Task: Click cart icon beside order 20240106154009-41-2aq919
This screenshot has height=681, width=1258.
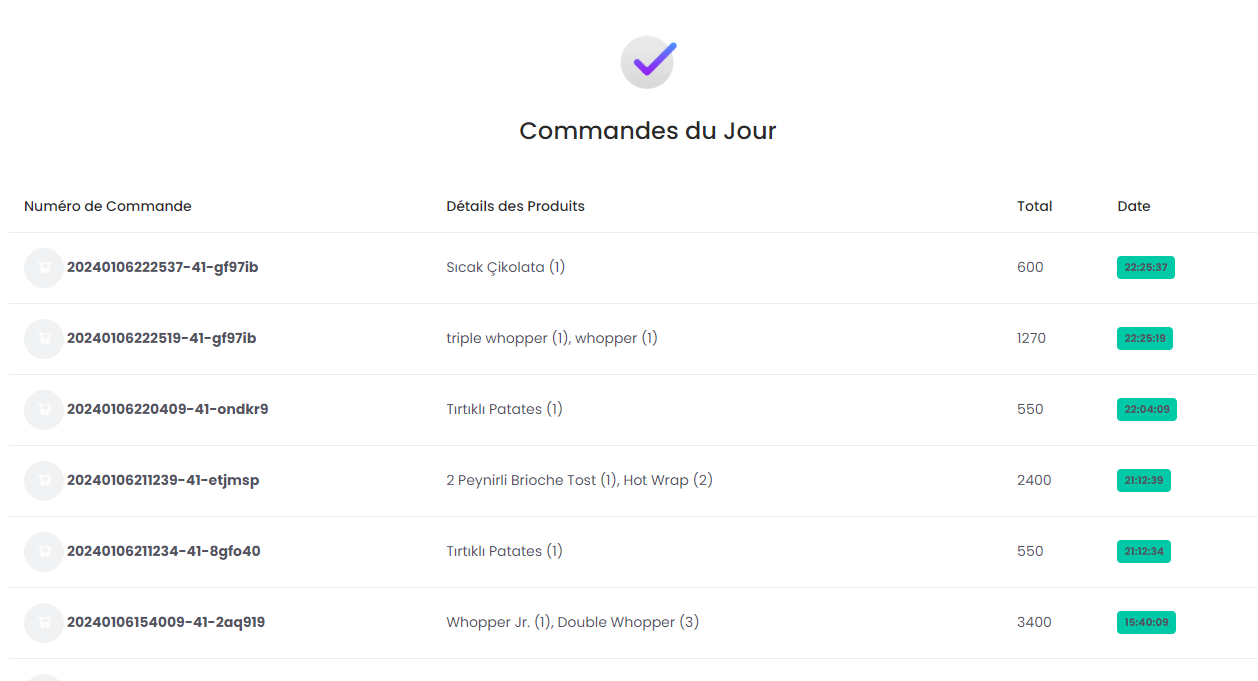Action: (44, 623)
